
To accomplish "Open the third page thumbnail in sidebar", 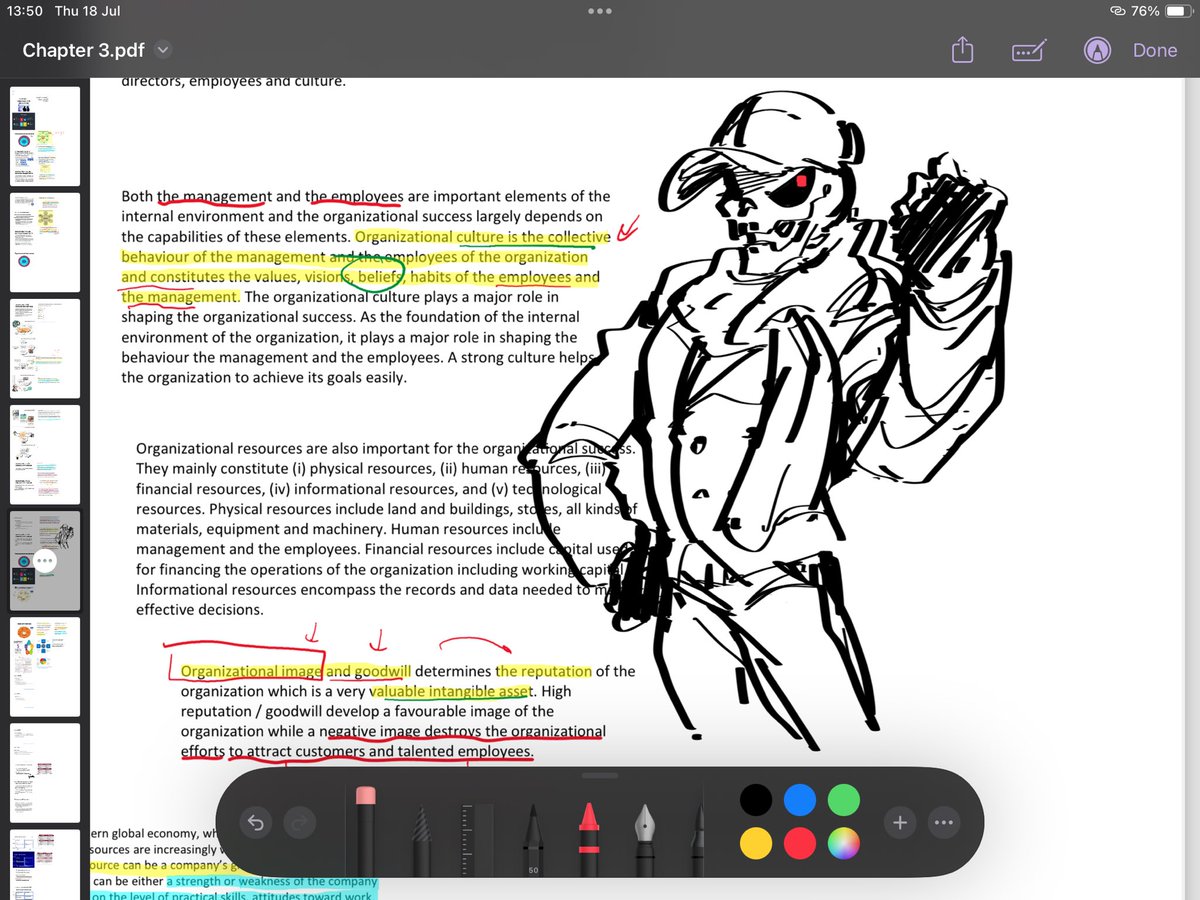I will click(x=45, y=347).
